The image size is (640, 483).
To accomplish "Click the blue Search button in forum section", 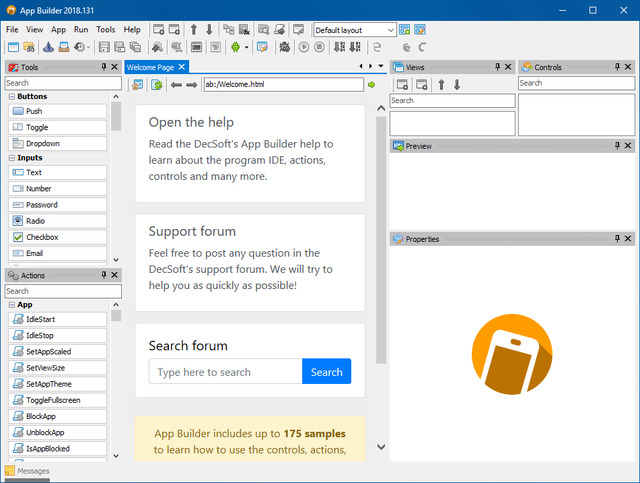I will point(326,372).
